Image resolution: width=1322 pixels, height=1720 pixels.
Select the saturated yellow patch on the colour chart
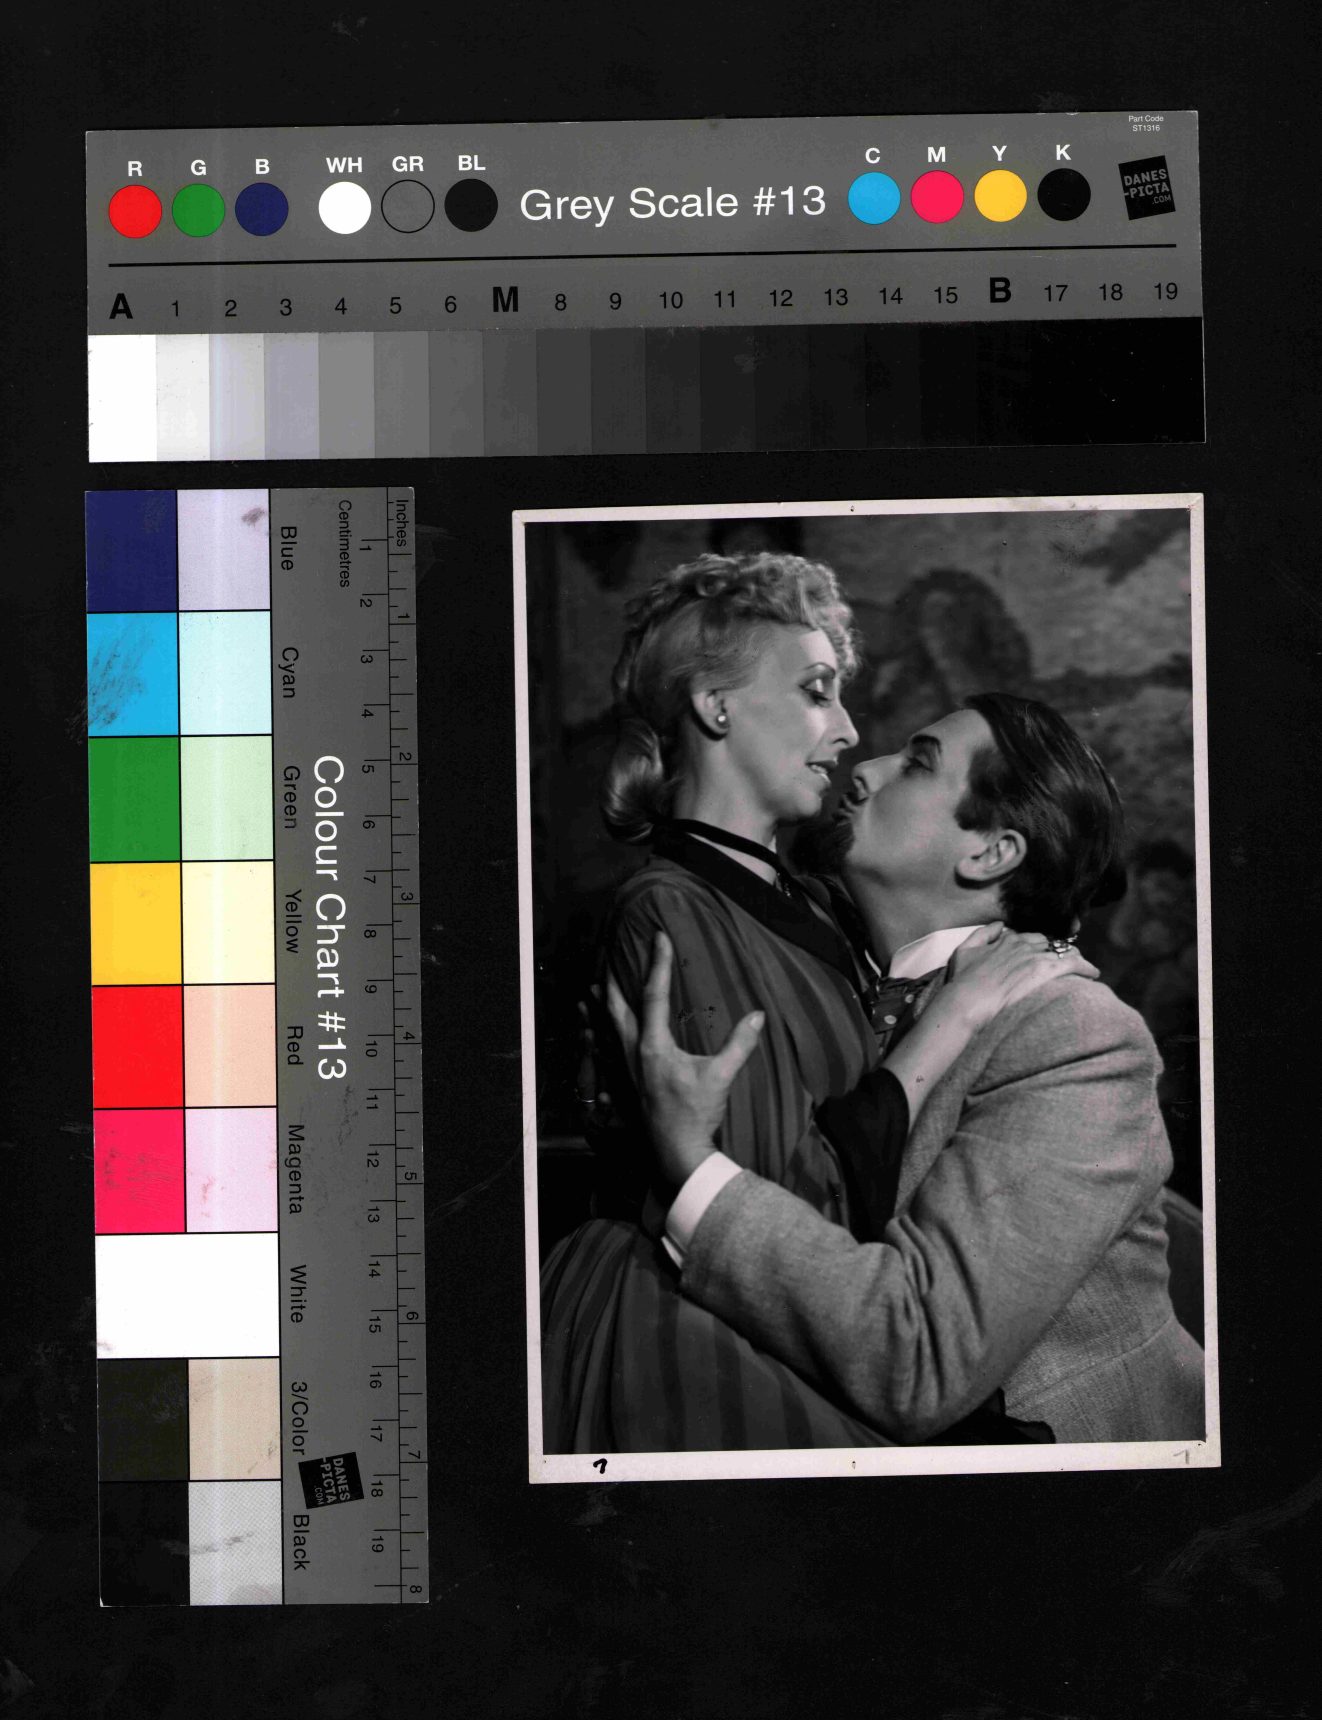tap(136, 923)
